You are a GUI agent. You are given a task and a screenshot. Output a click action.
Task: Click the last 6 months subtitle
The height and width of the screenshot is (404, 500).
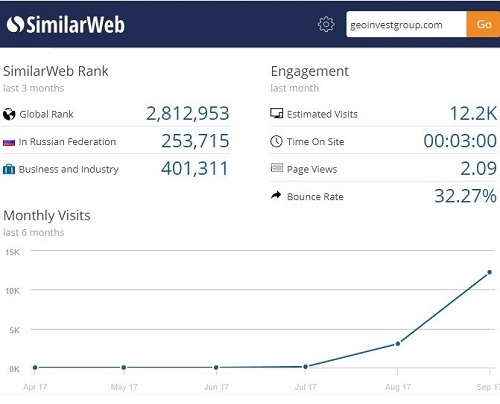pyautogui.click(x=34, y=232)
